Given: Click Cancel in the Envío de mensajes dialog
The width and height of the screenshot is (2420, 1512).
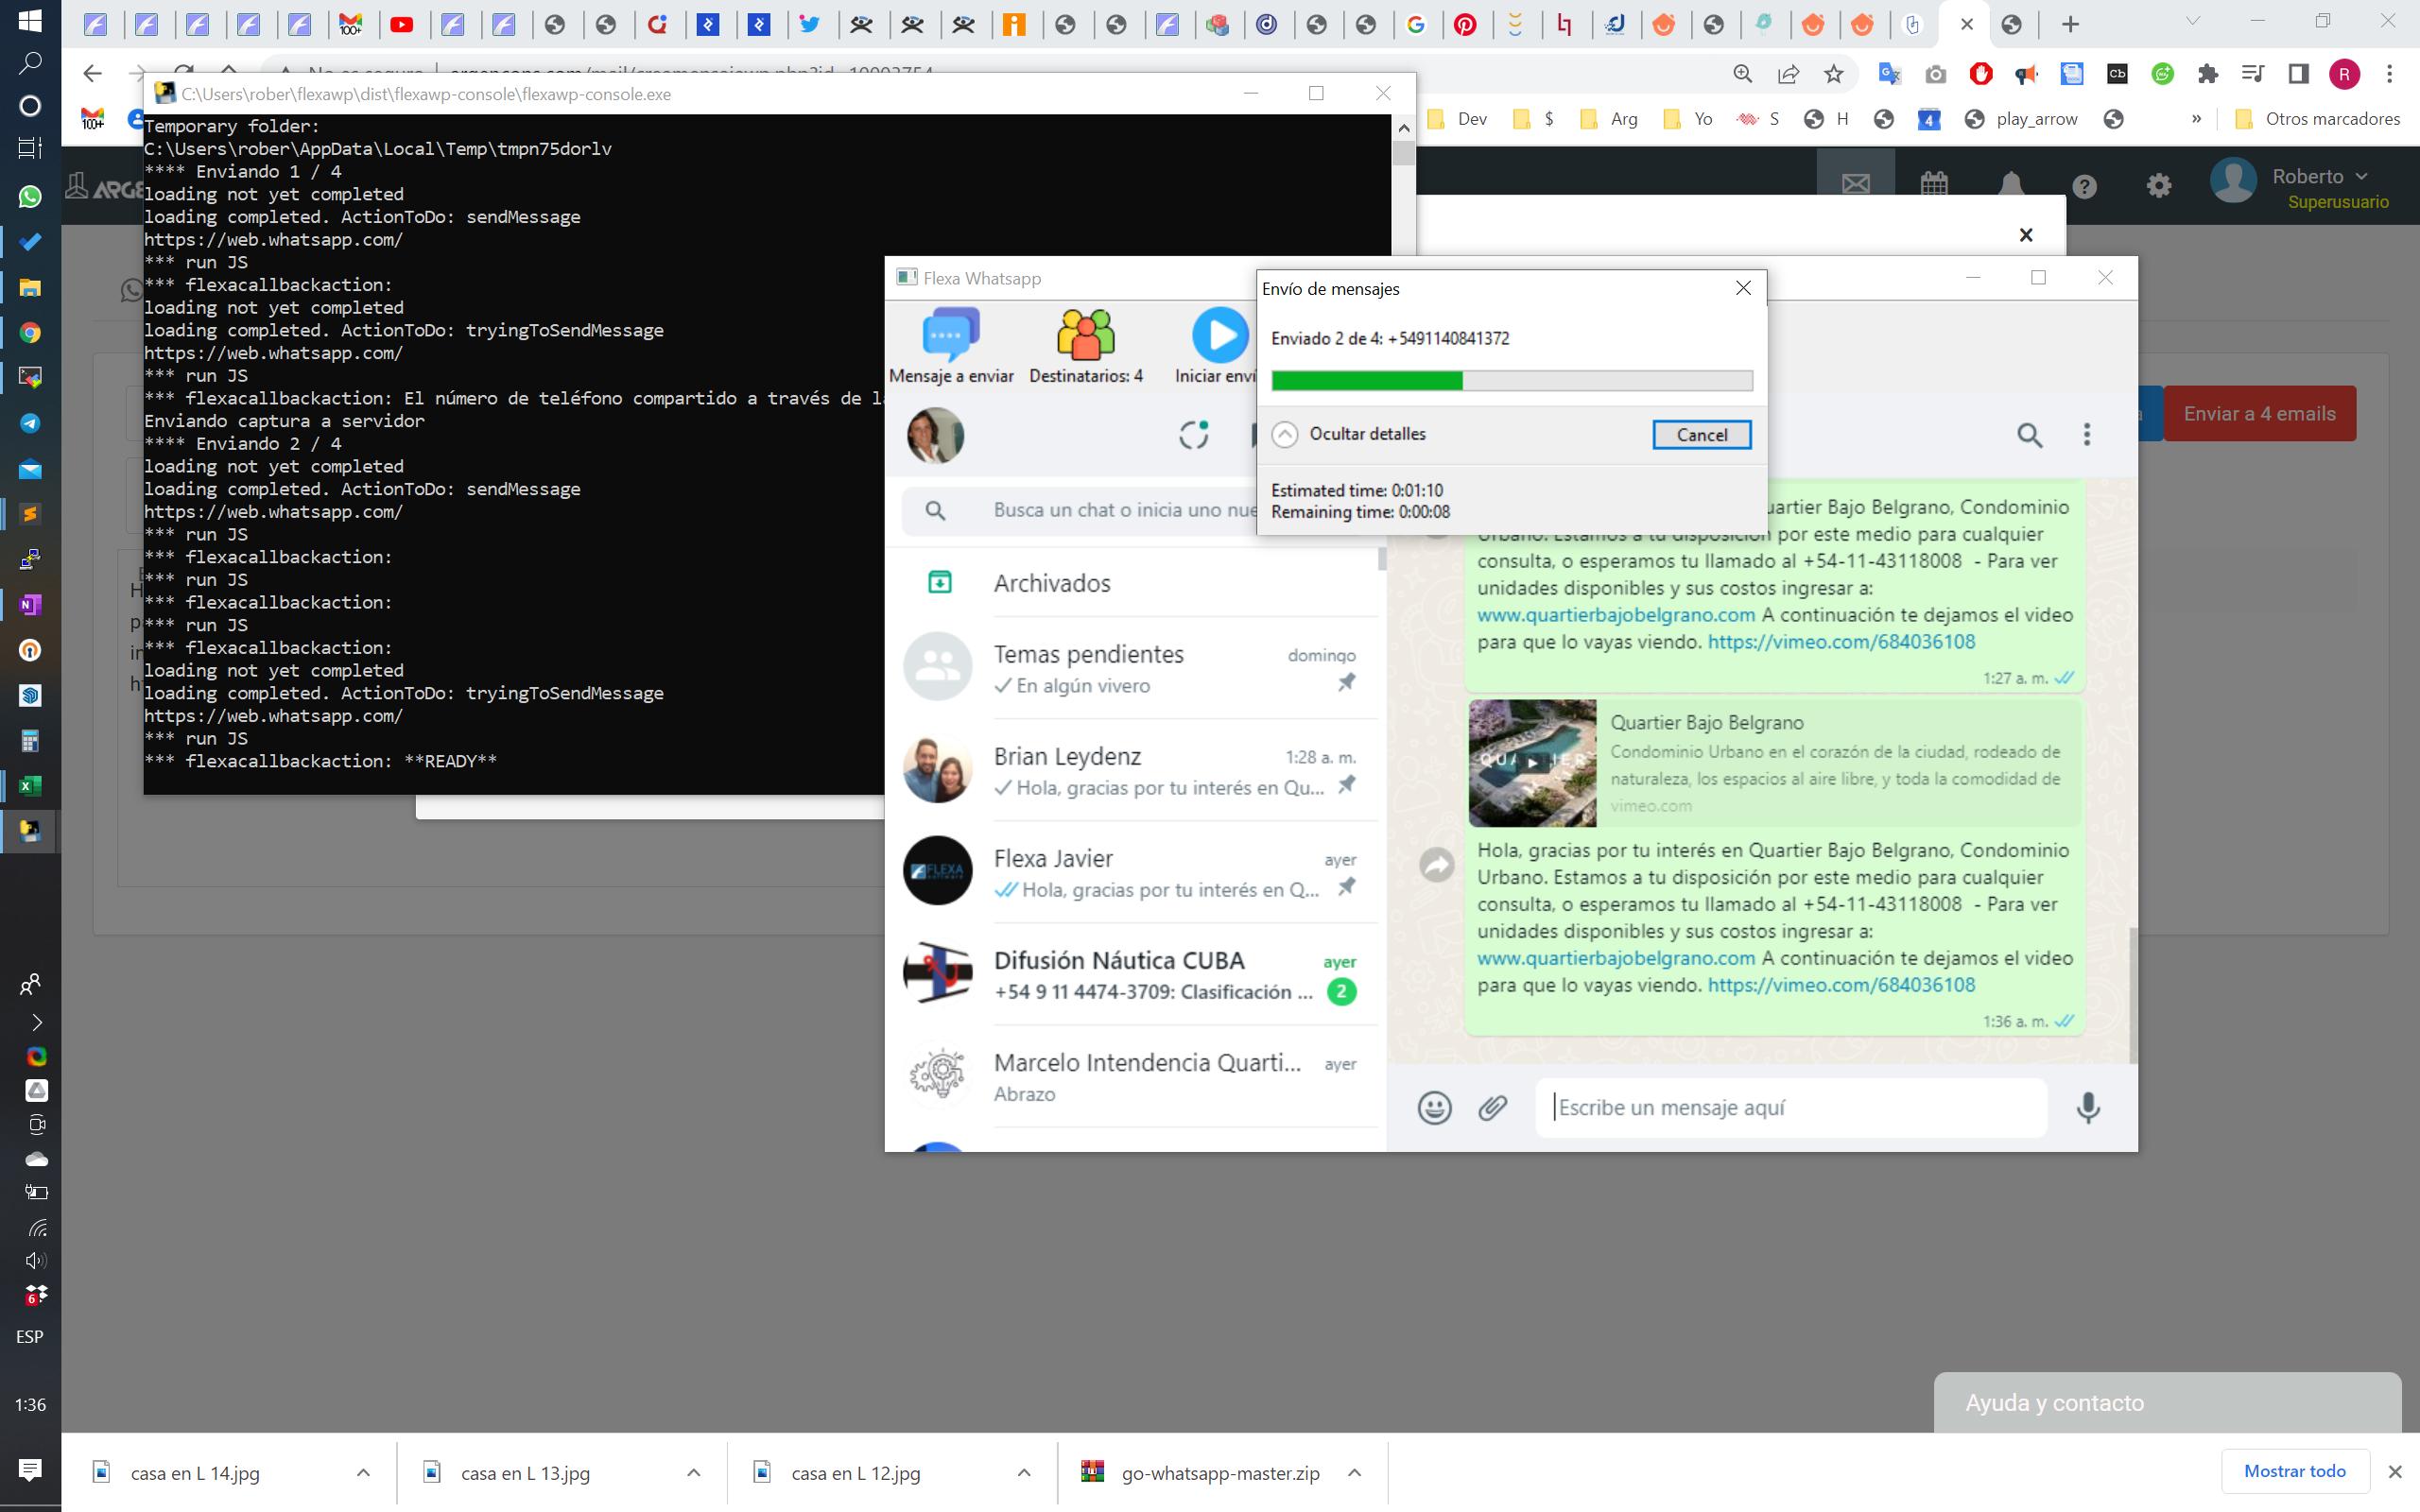Looking at the screenshot, I should pos(1701,435).
